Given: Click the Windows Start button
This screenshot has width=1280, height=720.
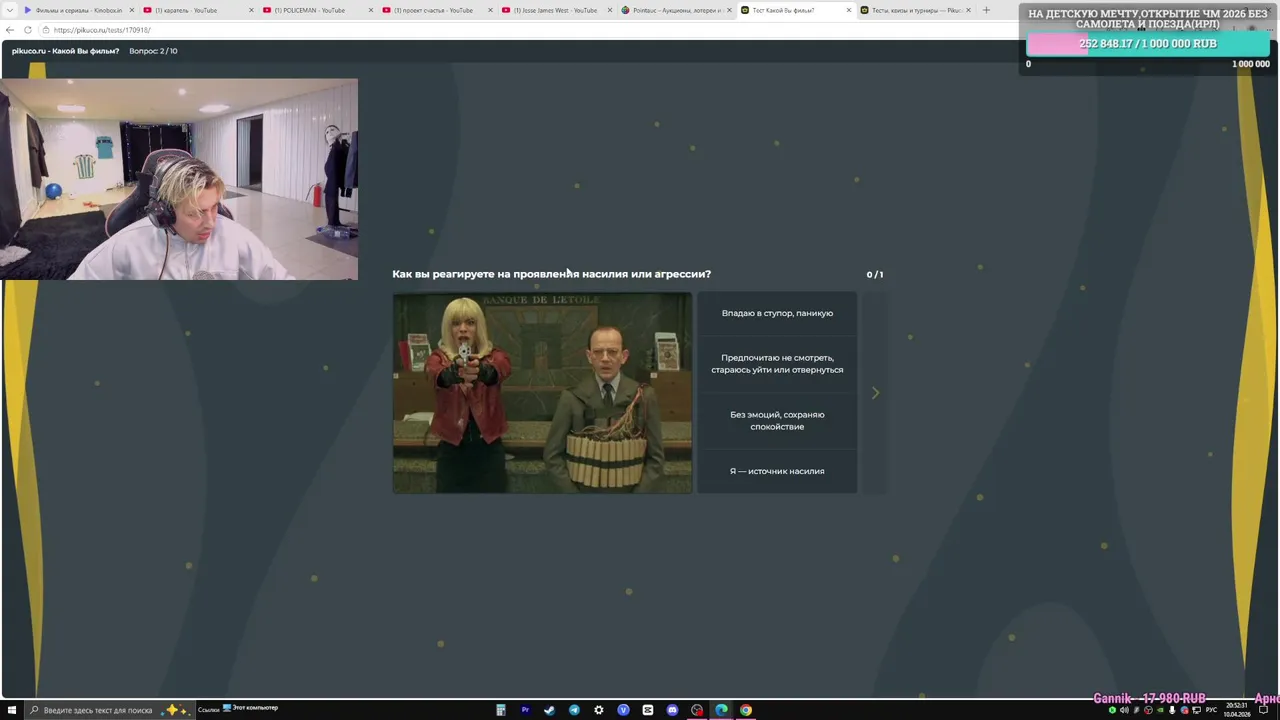Looking at the screenshot, I should pyautogui.click(x=12, y=710).
